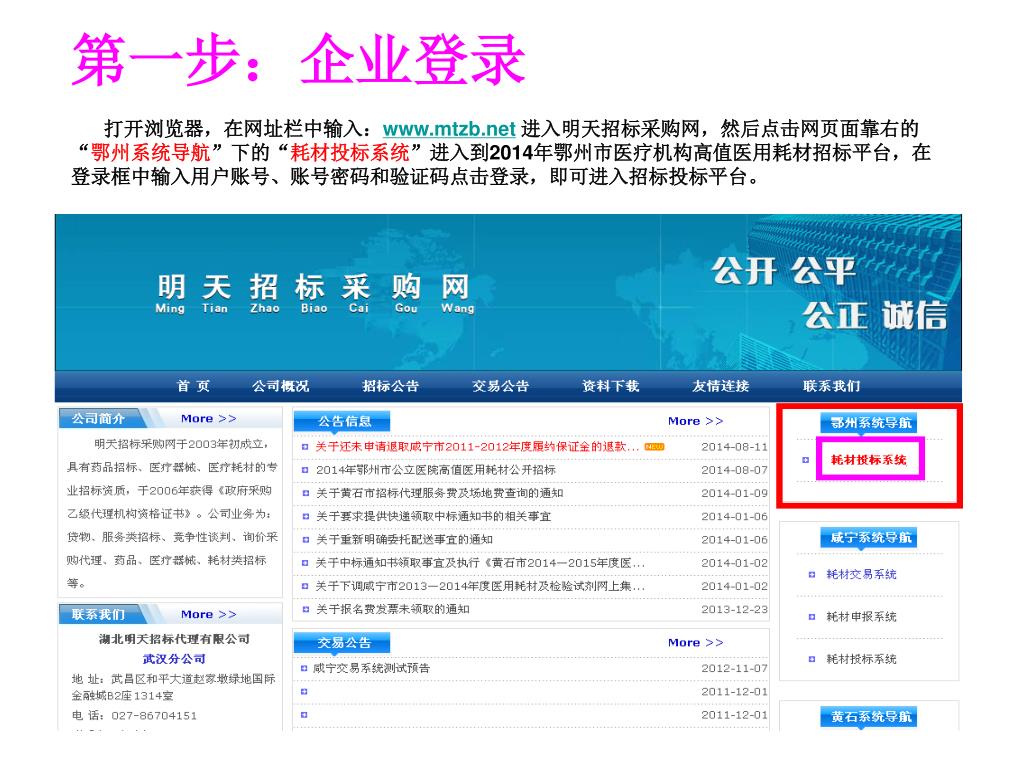Open the 招标公告 navigation menu item
Screen dimensions: 1024x768
tap(390, 386)
